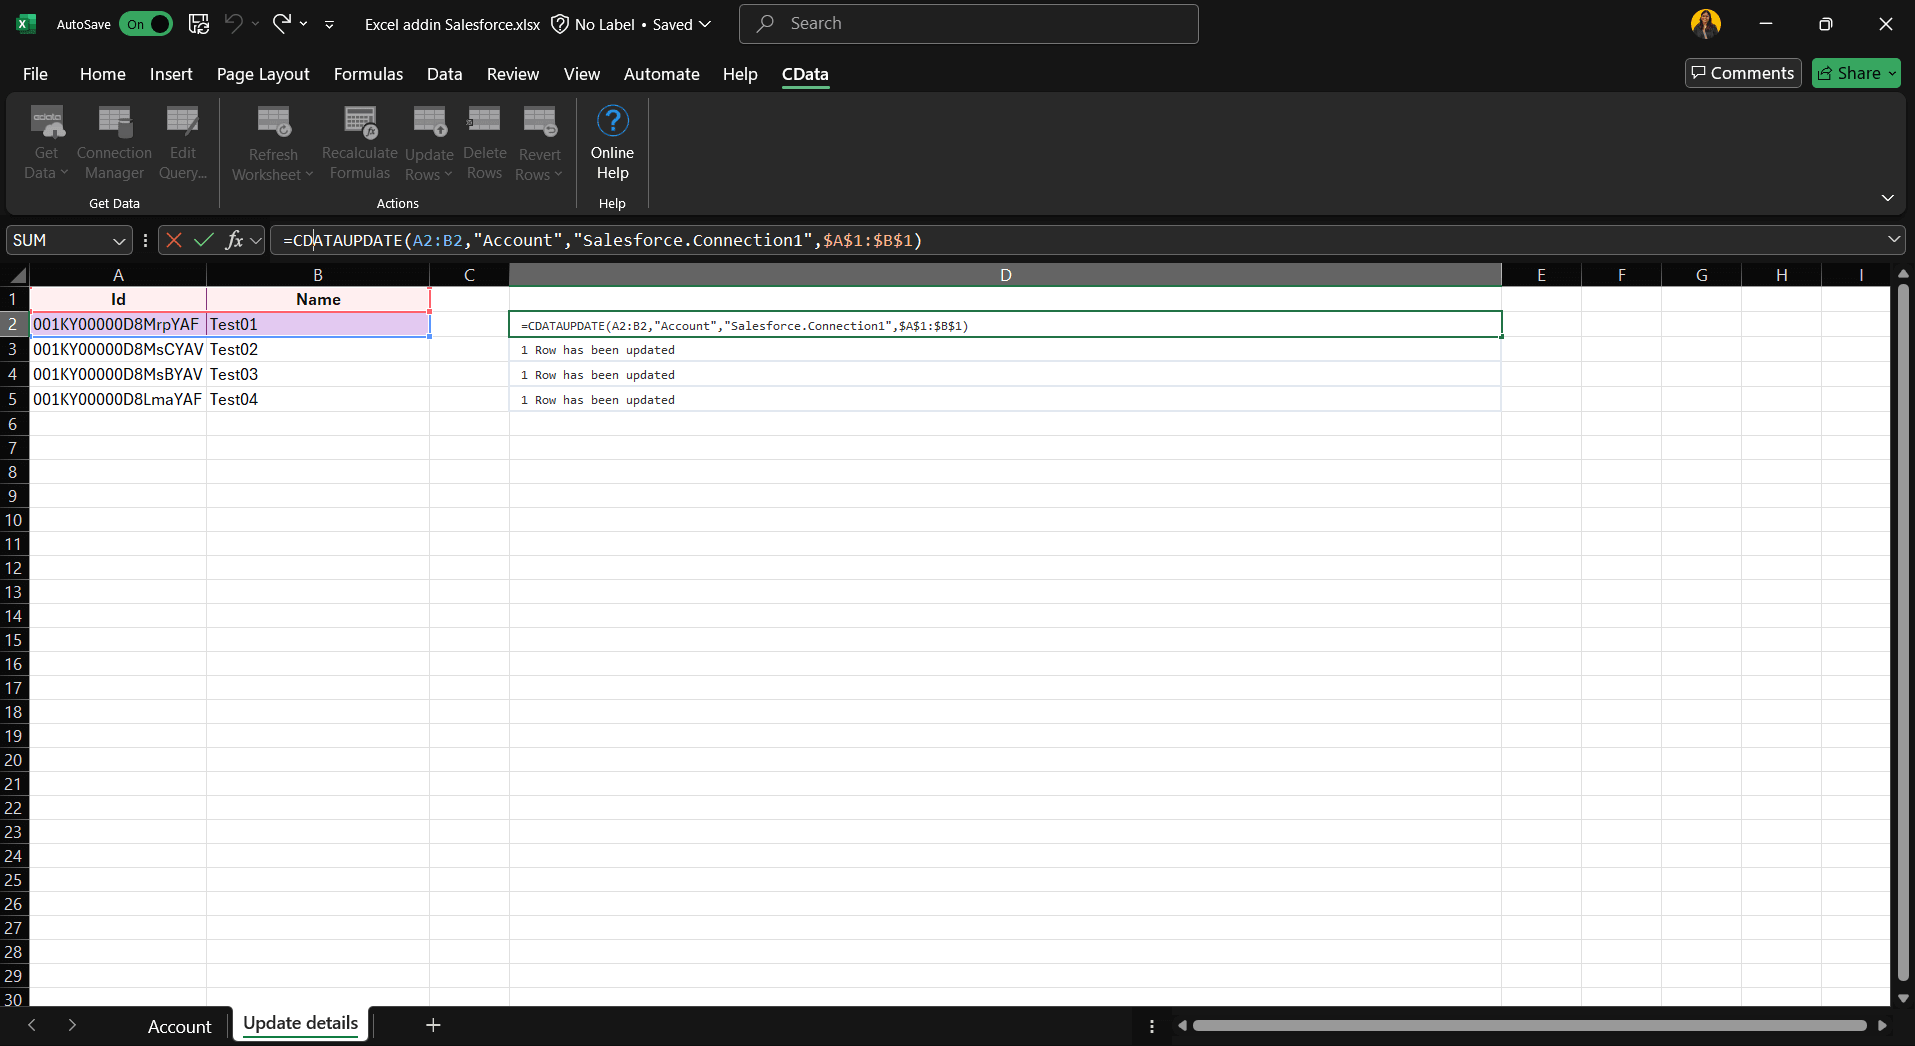
Task: Confirm the formula with the checkmark icon
Action: click(x=203, y=240)
